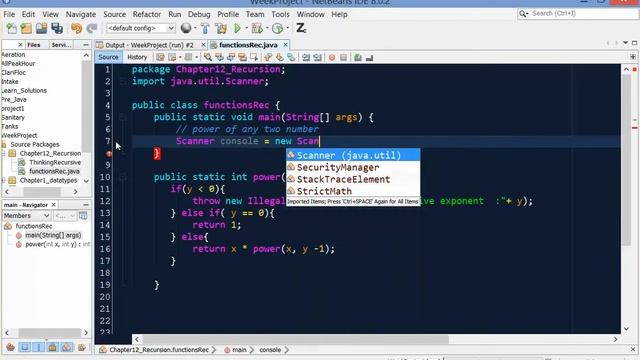Toggle Show Inherited Members in Navigator footer

pyautogui.click(x=11, y=347)
